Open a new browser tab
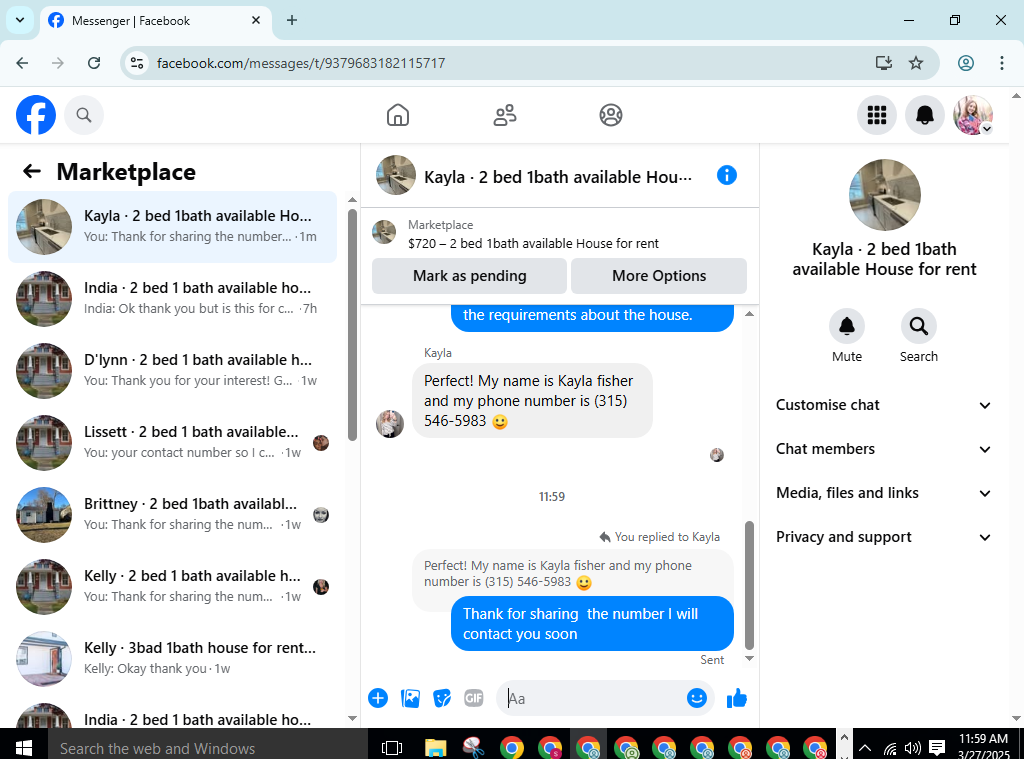The height and width of the screenshot is (759, 1024). (x=292, y=20)
